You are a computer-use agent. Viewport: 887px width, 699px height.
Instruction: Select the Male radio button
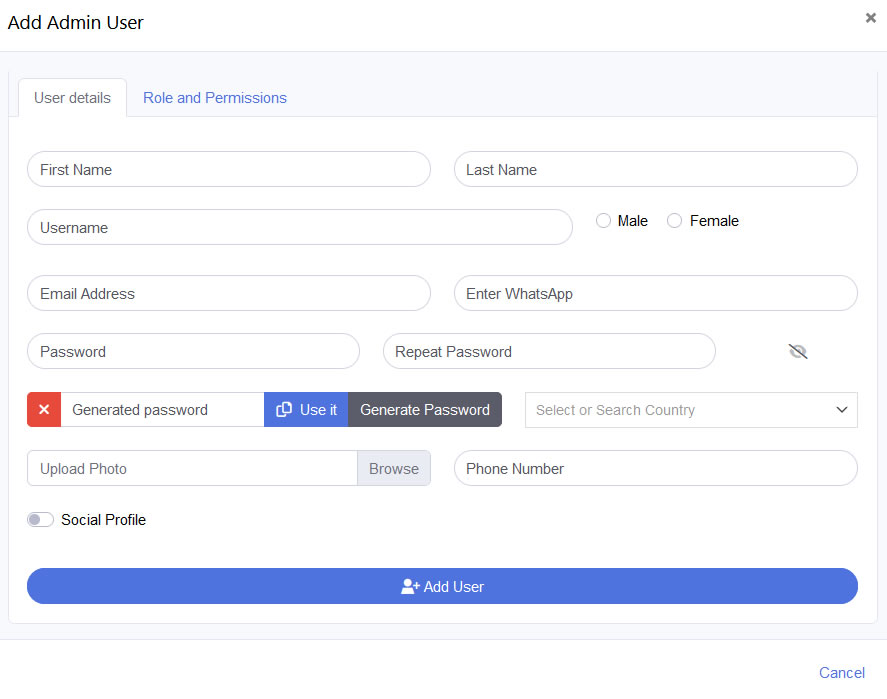pos(603,221)
